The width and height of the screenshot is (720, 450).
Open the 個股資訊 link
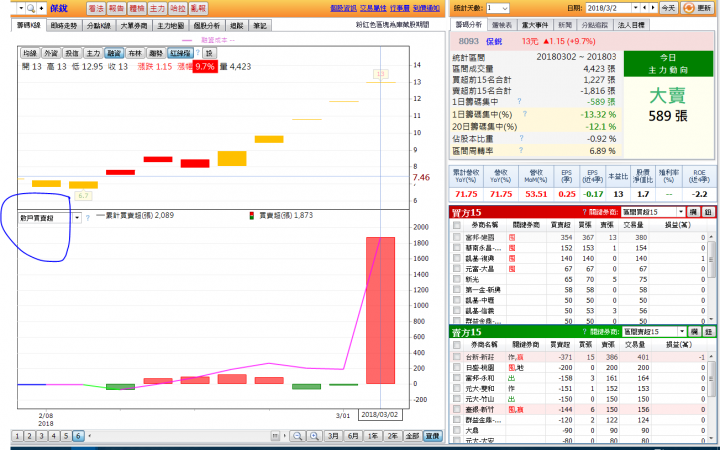[343, 8]
